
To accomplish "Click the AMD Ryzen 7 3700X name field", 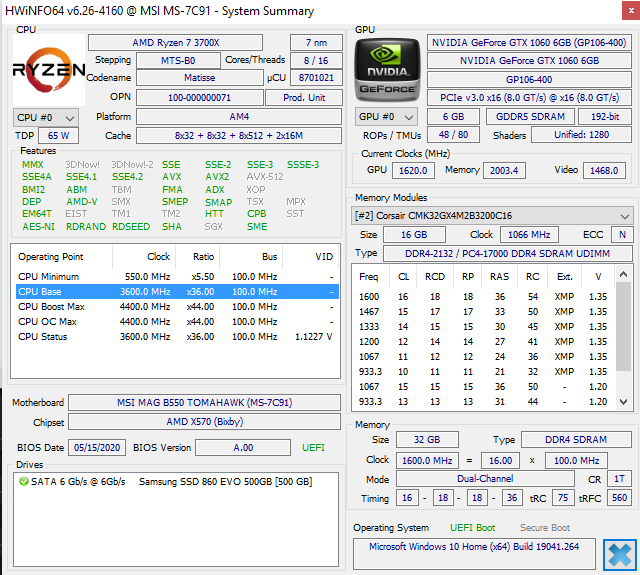I will click(176, 42).
